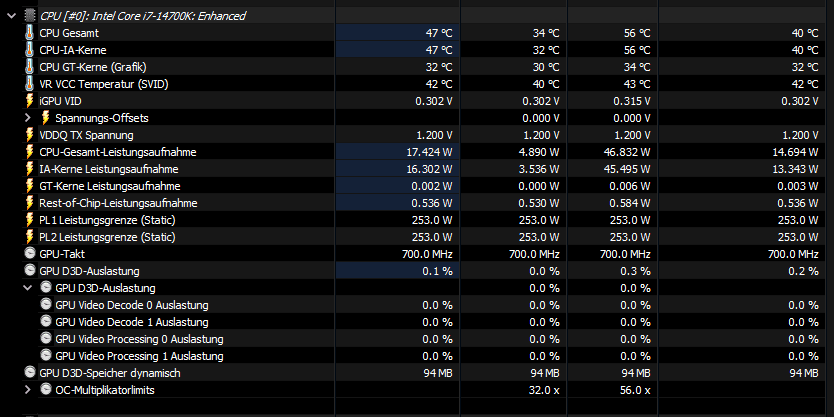This screenshot has height=417, width=834.
Task: Select the CPU-Gesamt-Leistungsaufnahme label
Action: click(118, 152)
